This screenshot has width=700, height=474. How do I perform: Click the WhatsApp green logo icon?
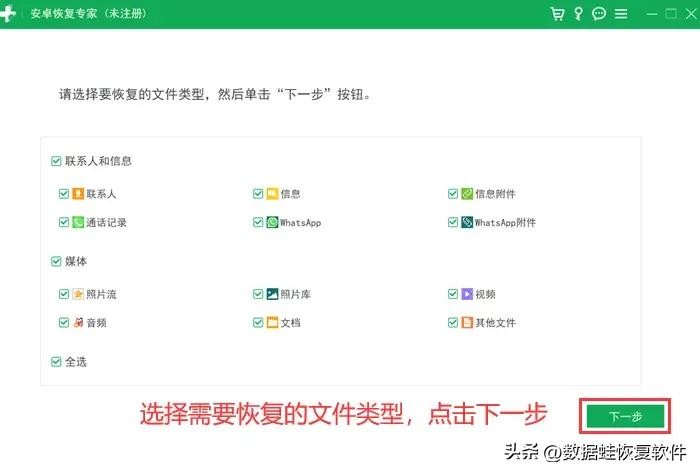[x=272, y=222]
